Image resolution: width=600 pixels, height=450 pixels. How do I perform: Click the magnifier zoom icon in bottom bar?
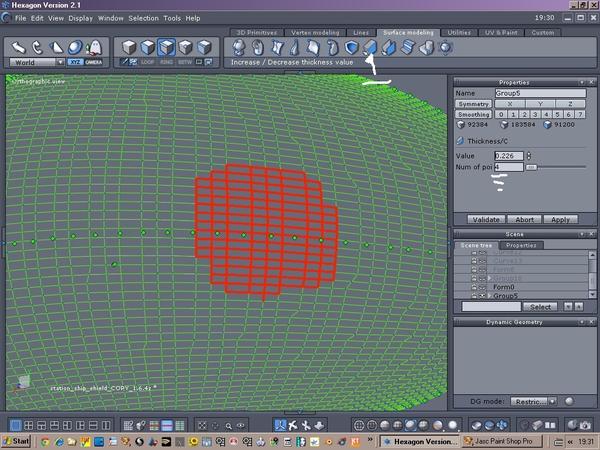point(228,426)
